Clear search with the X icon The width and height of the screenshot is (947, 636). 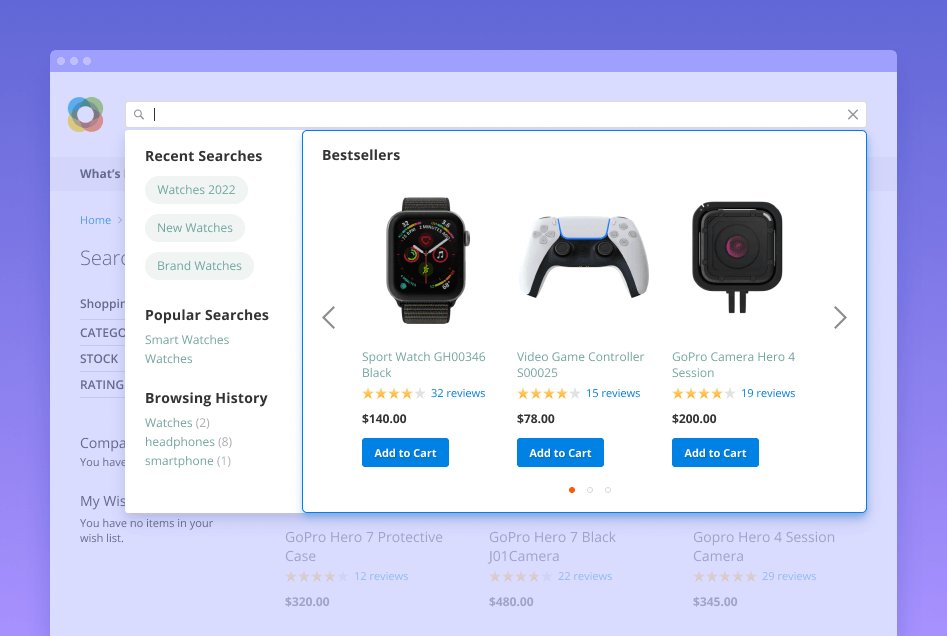pos(853,115)
